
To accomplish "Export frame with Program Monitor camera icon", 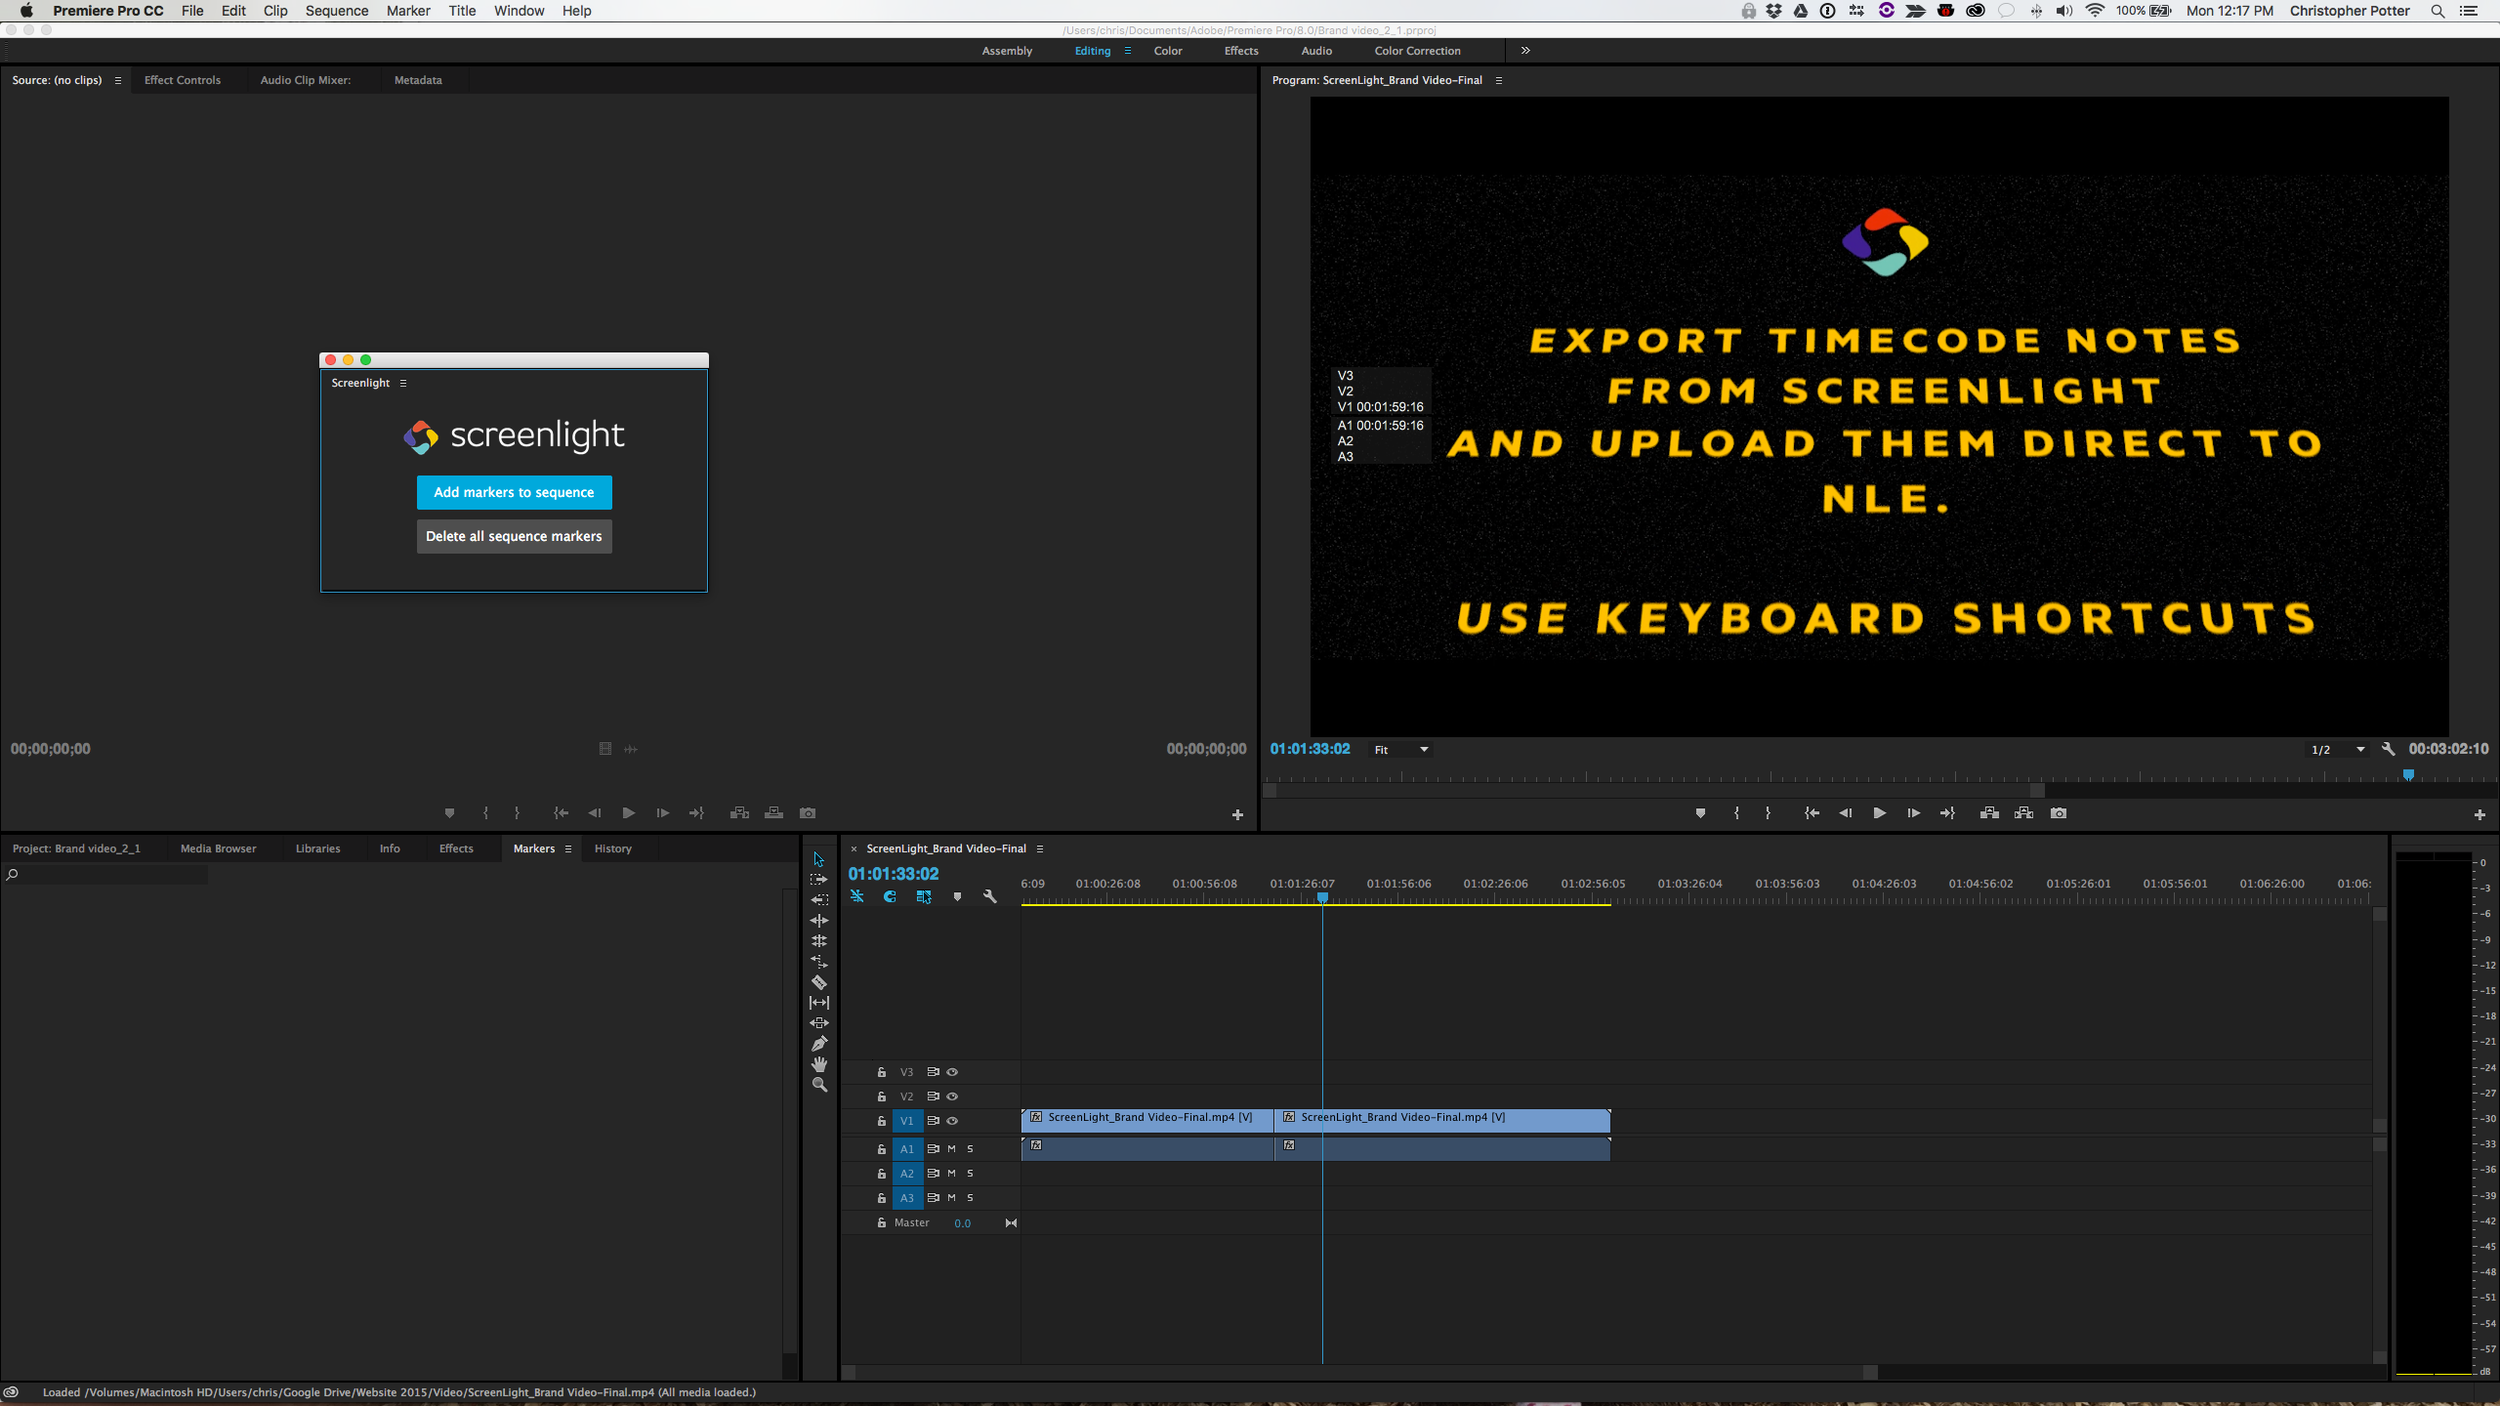I will pos(2058,813).
